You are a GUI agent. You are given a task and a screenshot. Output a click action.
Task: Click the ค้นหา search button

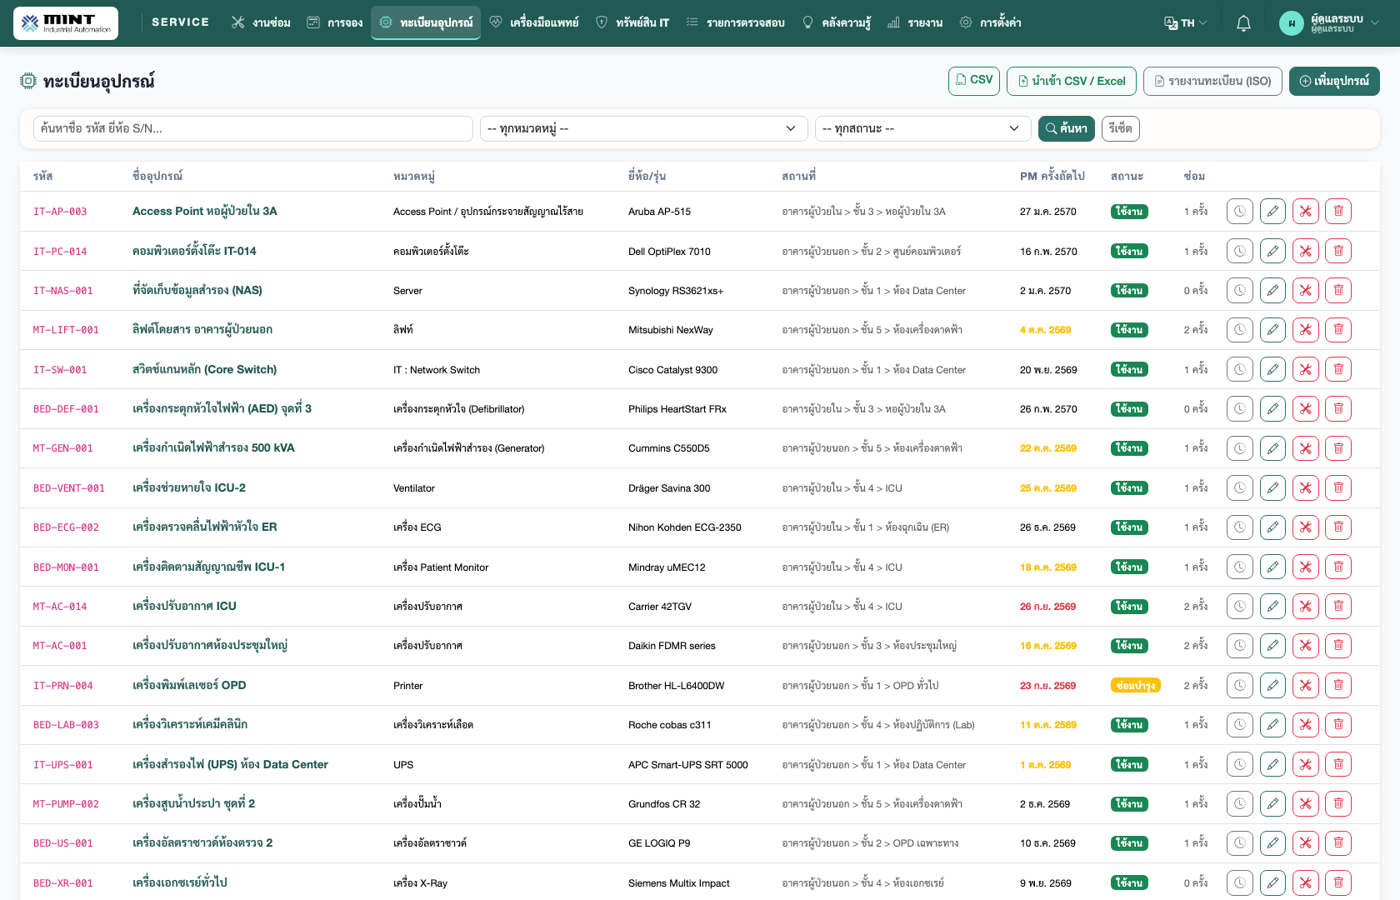coord(1066,128)
